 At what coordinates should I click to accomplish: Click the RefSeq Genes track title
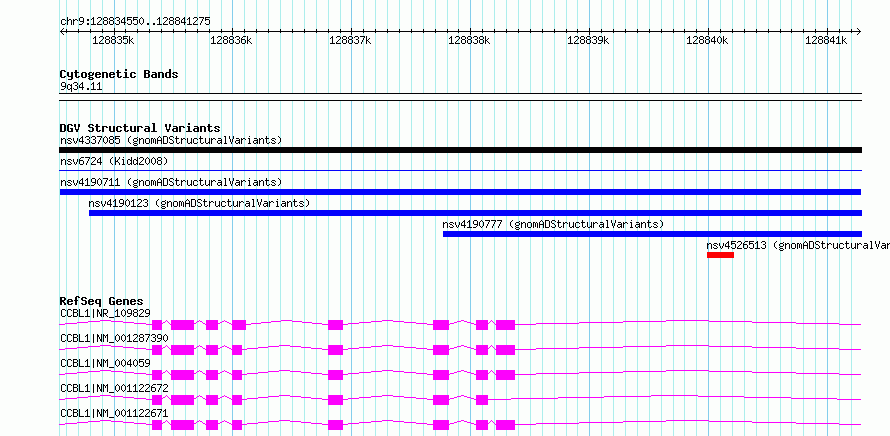[x=102, y=301]
